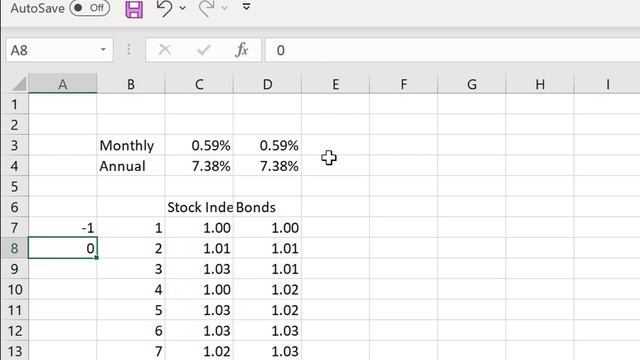Select column G header
This screenshot has width=640, height=360.
(472, 84)
